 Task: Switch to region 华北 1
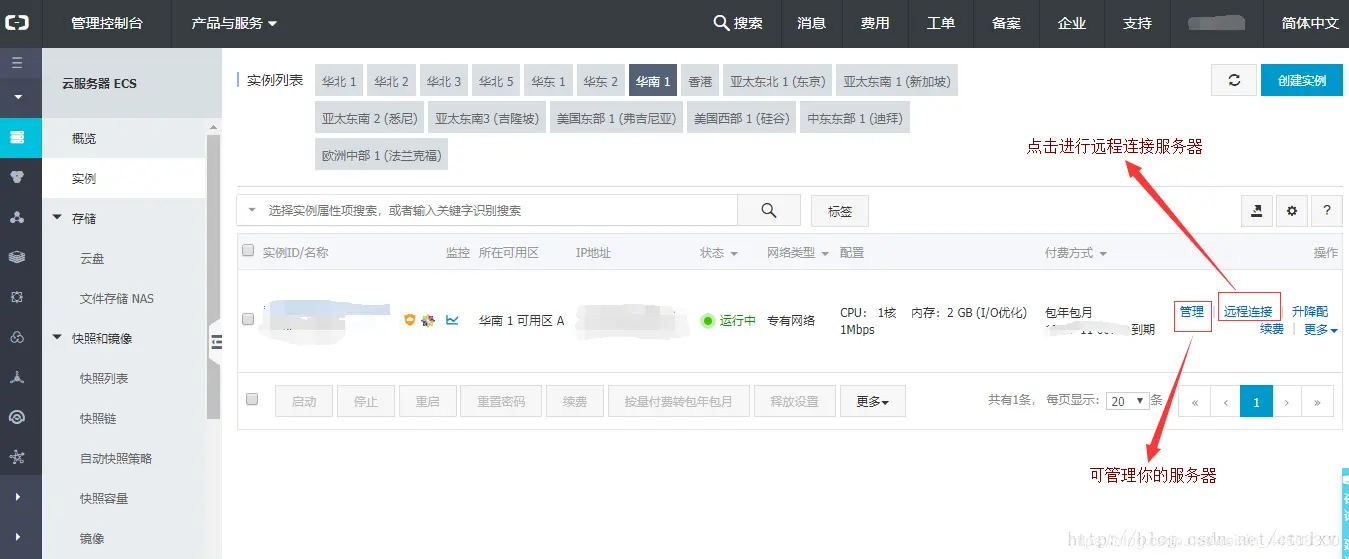339,82
